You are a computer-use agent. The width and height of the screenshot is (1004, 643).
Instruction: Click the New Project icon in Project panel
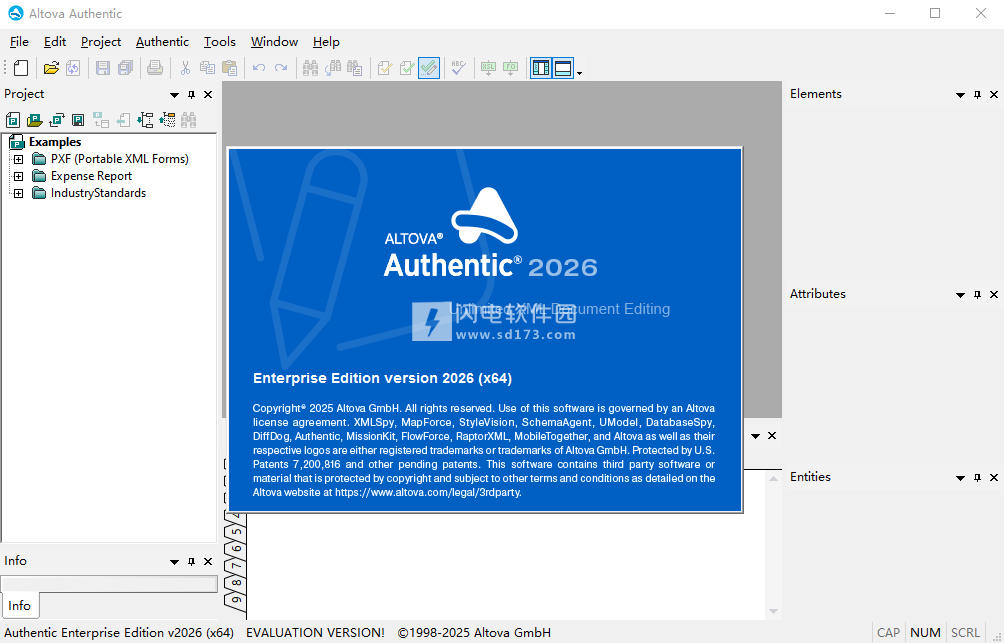coord(13,120)
